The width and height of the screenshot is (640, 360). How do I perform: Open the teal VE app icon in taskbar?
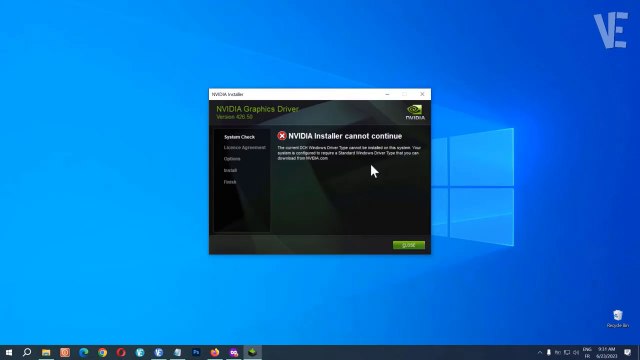click(x=140, y=352)
